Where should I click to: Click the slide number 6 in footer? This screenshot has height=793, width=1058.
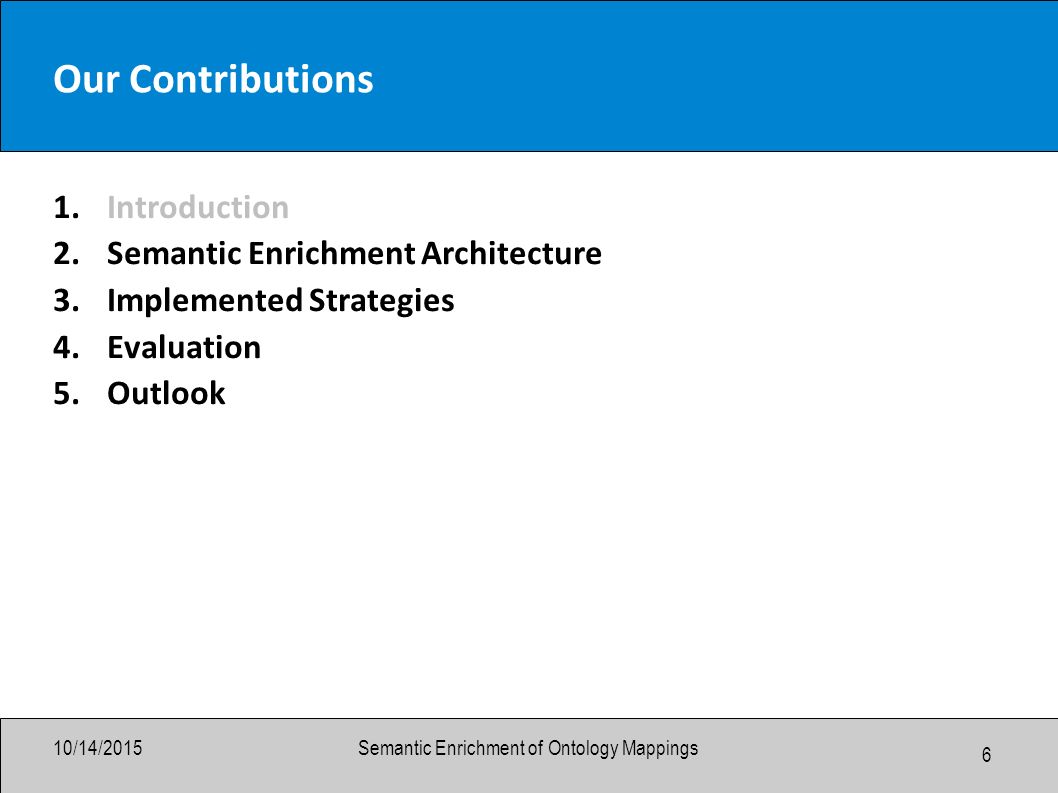[x=986, y=755]
